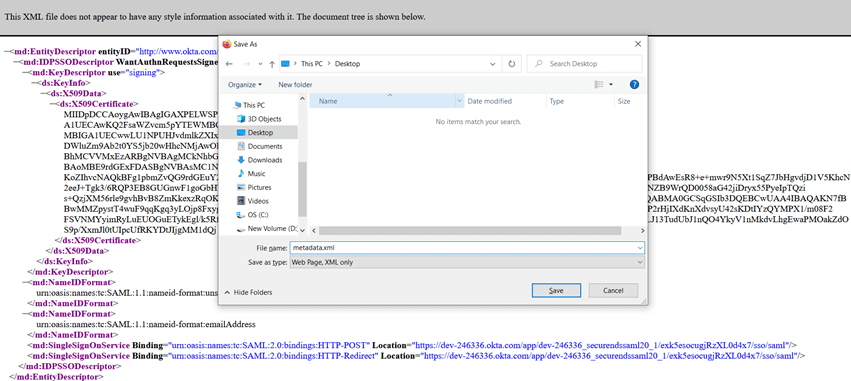Image resolution: width=851 pixels, height=381 pixels.
Task: Select OS (C:) drive
Action: 252,215
